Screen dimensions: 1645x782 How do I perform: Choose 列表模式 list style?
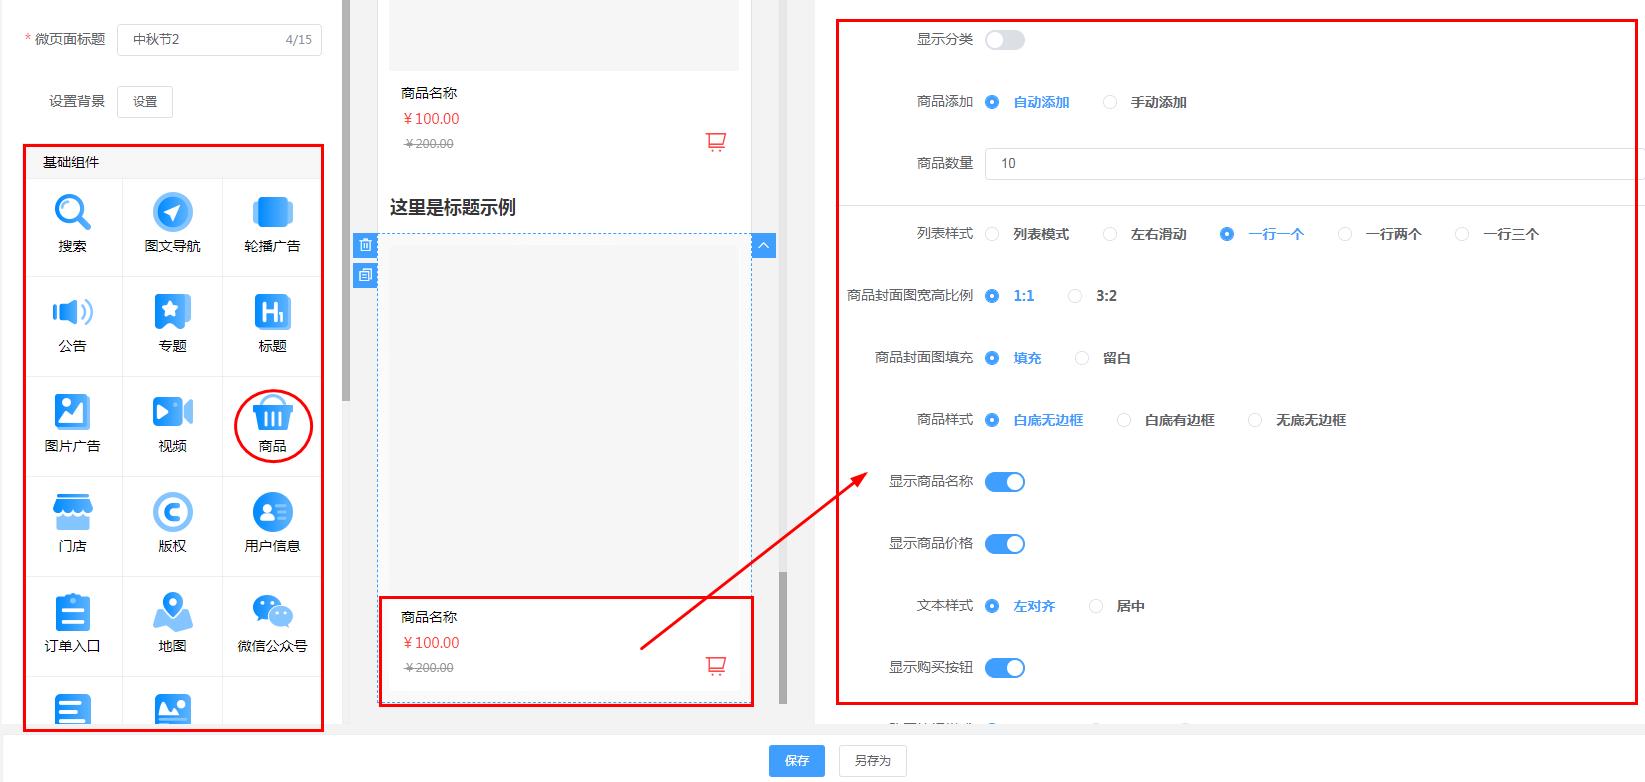1027,234
